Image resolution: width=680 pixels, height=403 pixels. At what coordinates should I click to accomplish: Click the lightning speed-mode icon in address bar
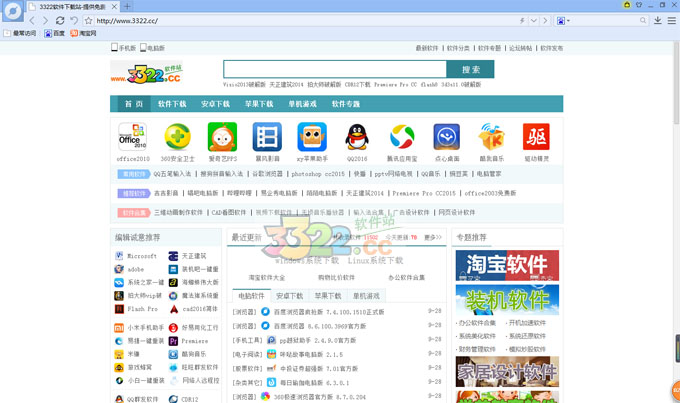[522, 20]
